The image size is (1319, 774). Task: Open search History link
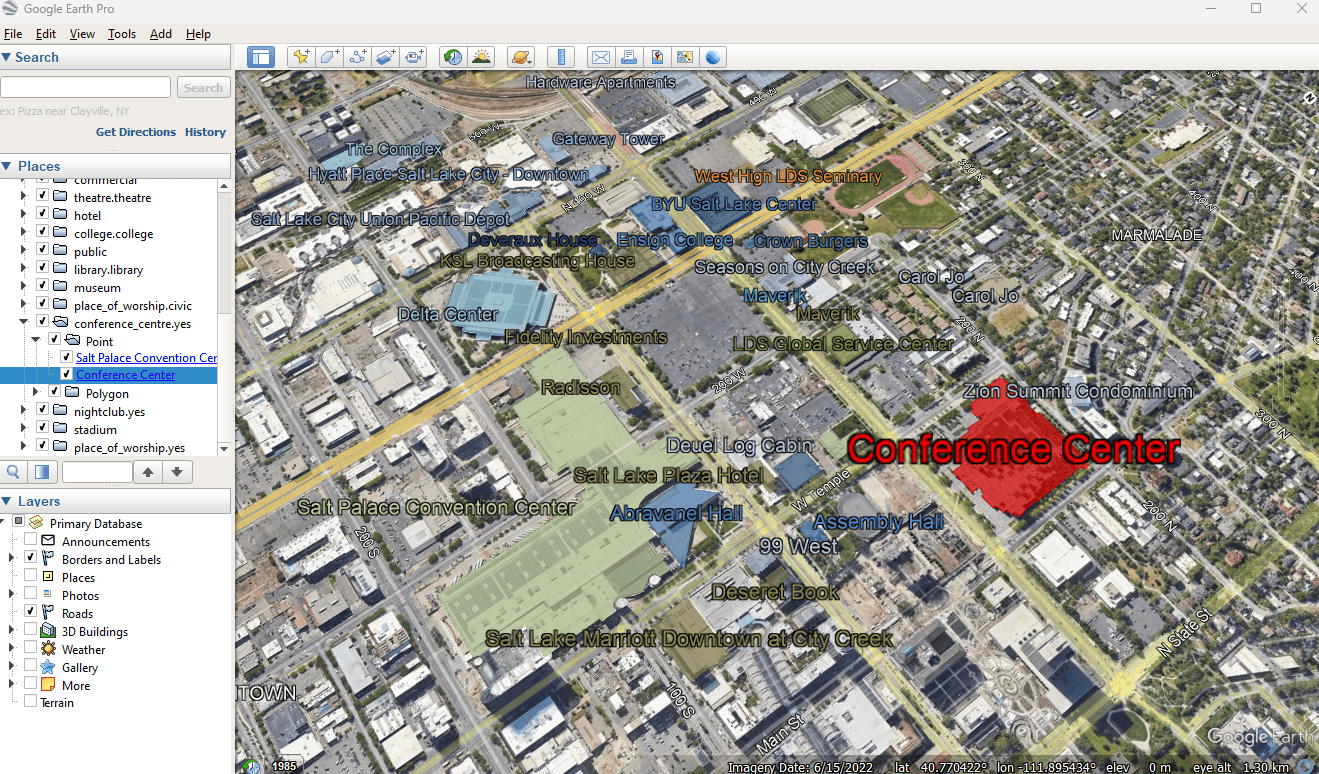click(x=205, y=132)
